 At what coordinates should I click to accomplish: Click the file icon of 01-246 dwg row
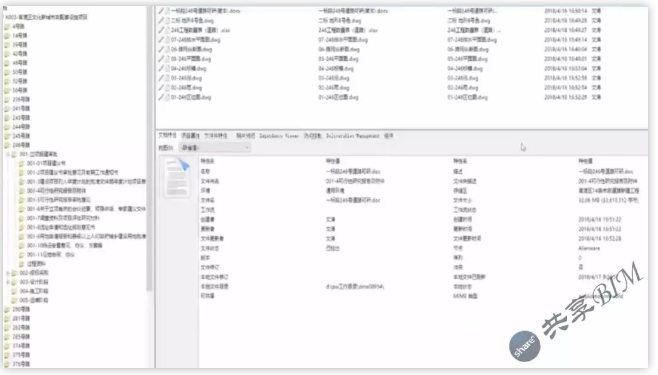(x=167, y=98)
